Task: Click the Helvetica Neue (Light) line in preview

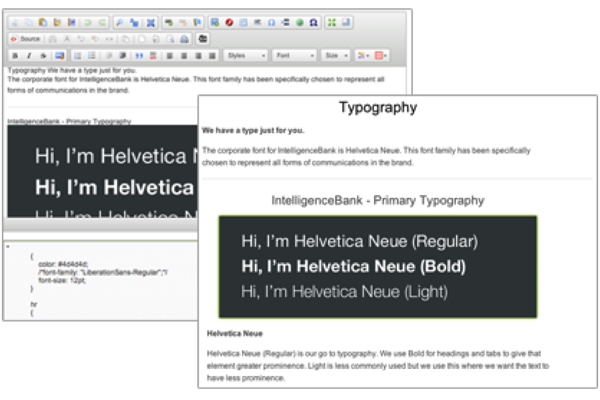Action: (x=344, y=292)
